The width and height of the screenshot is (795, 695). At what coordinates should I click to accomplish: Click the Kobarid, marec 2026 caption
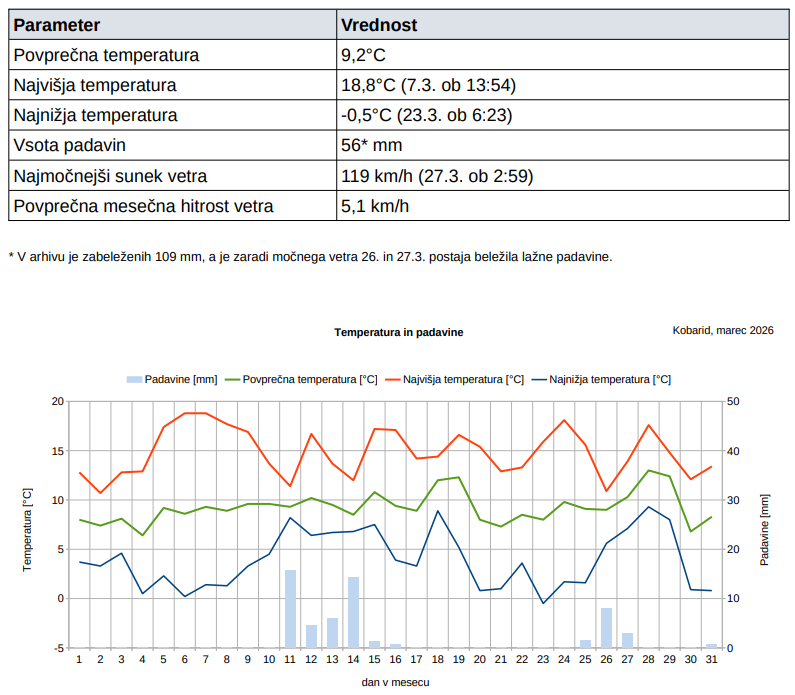[x=724, y=330]
